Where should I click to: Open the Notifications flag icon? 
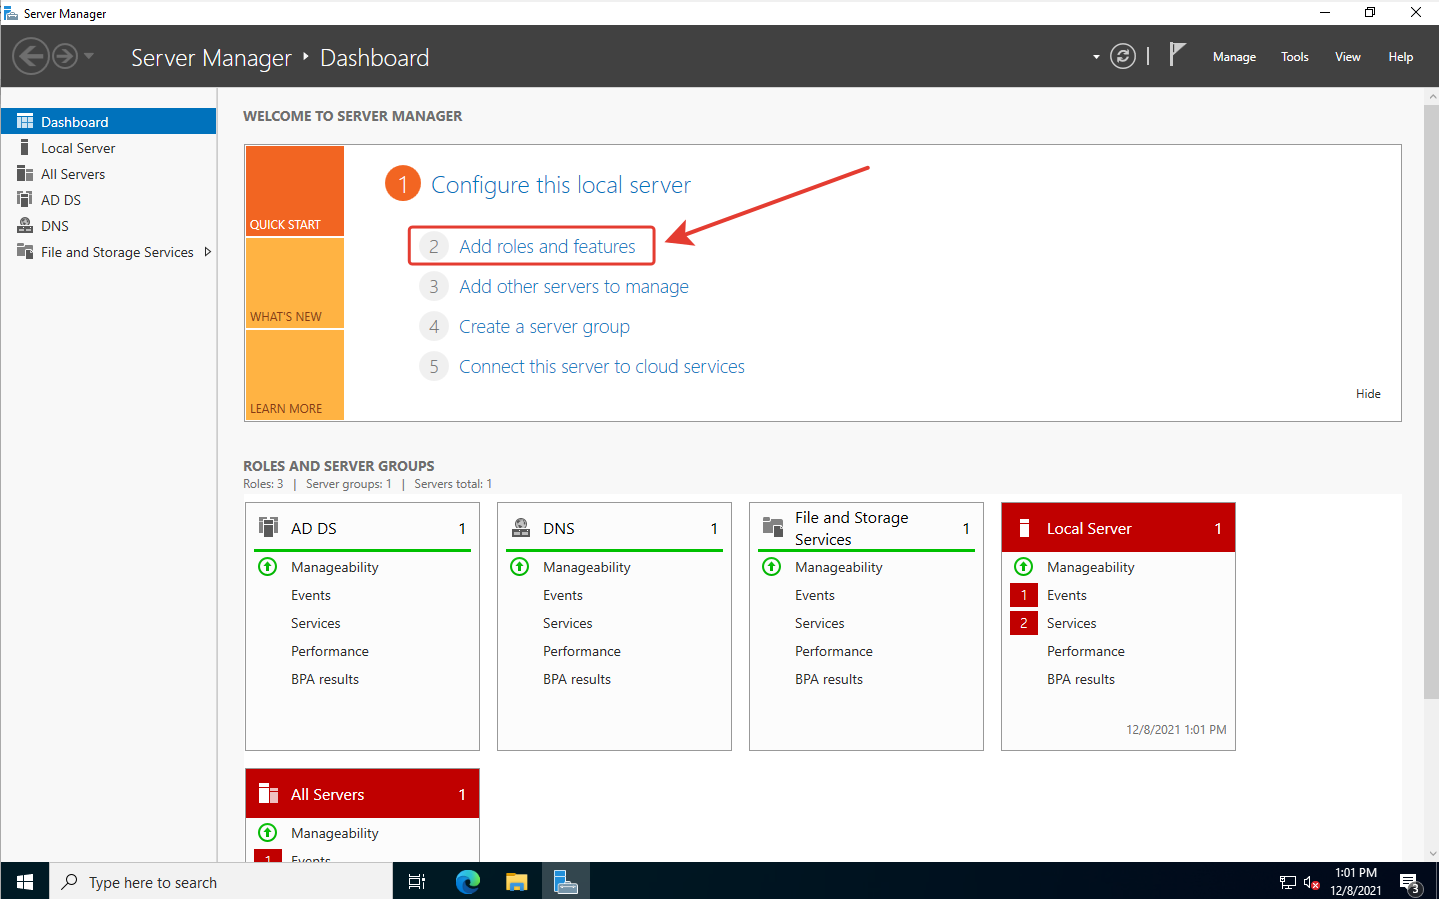[x=1177, y=55]
